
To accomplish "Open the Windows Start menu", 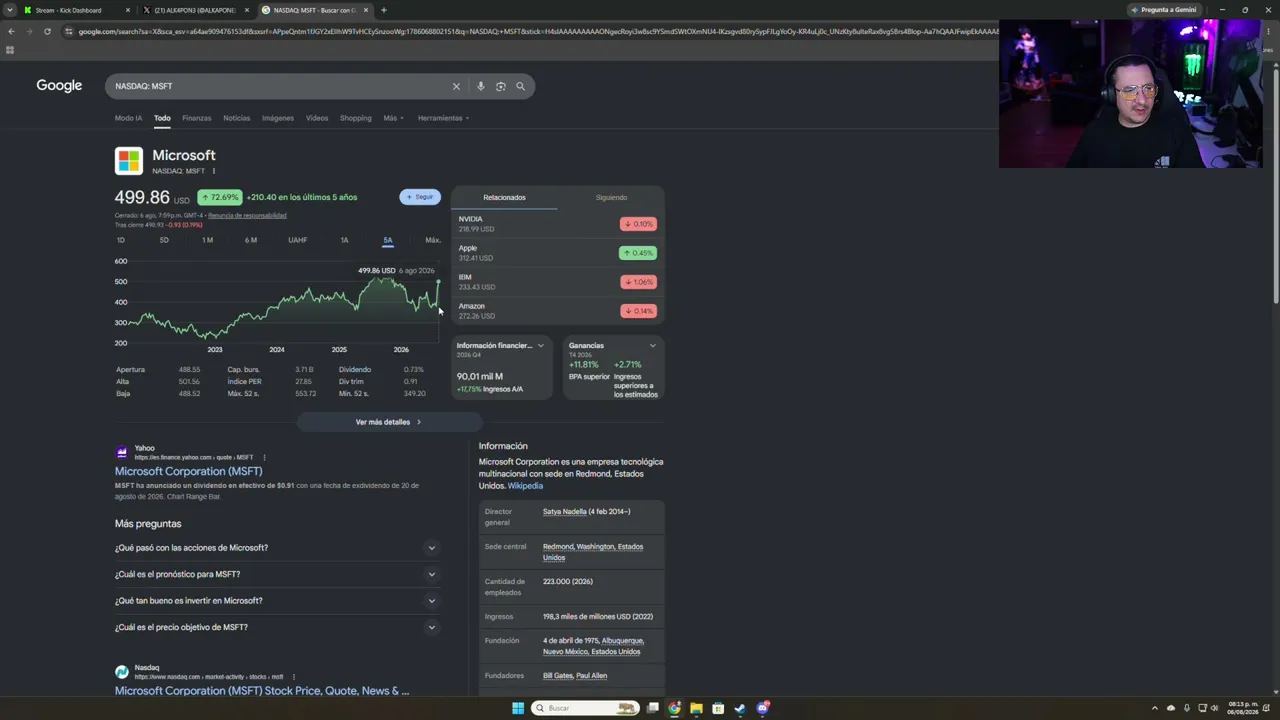I will click(x=517, y=708).
